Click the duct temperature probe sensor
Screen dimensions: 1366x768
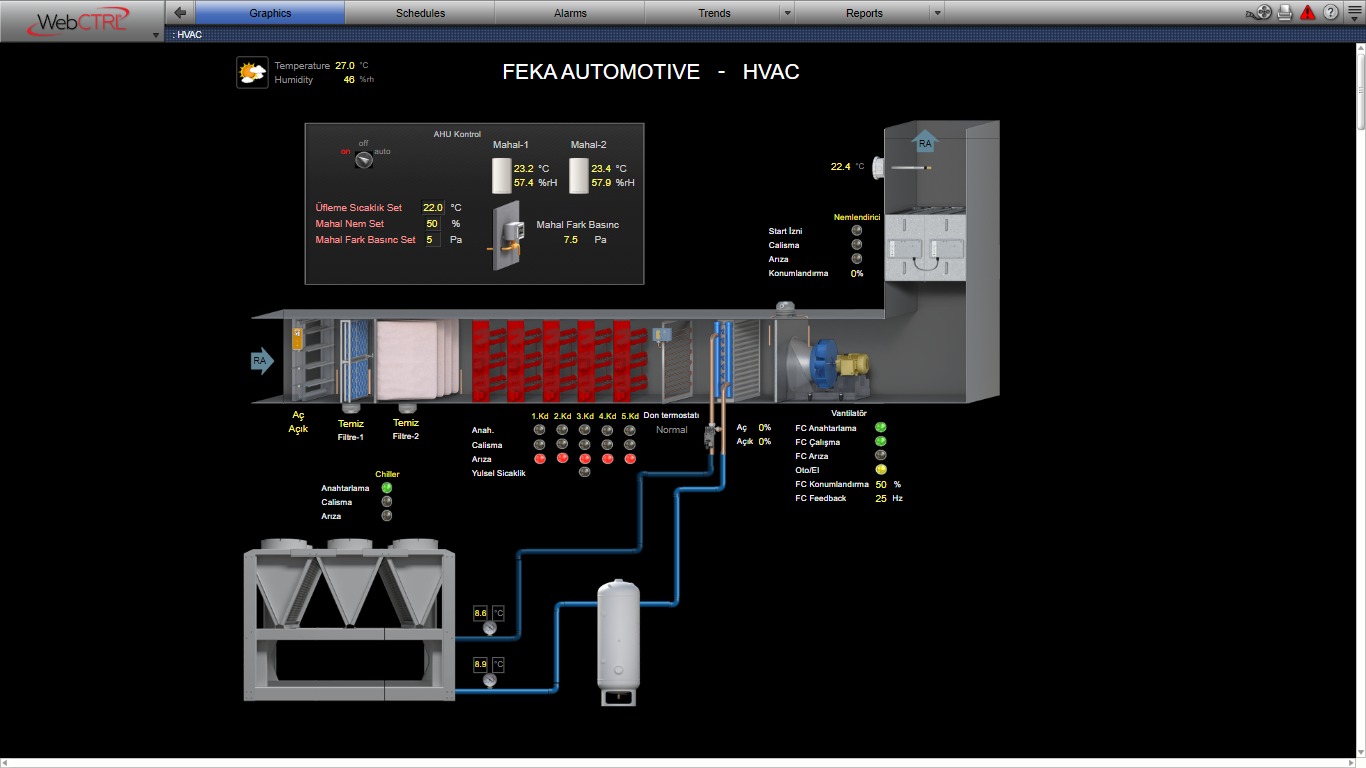[901, 167]
